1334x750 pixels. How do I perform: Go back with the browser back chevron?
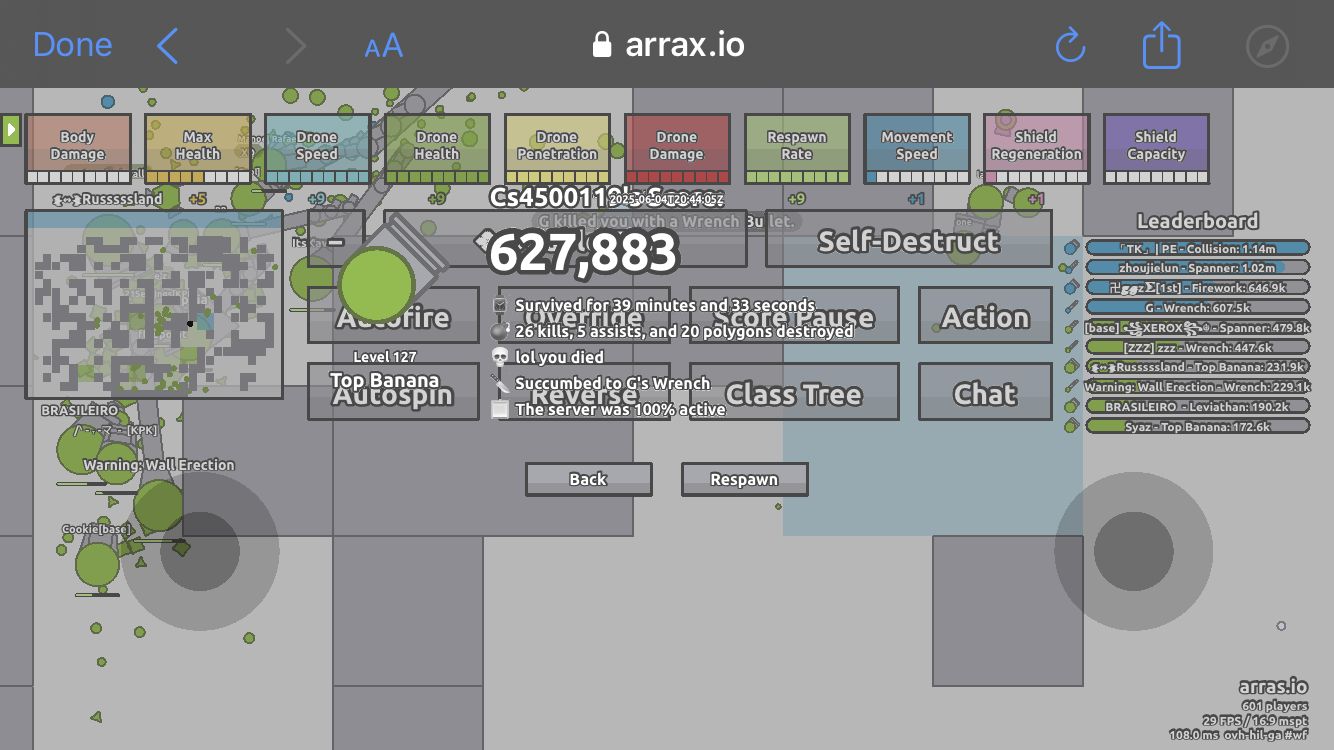[167, 45]
